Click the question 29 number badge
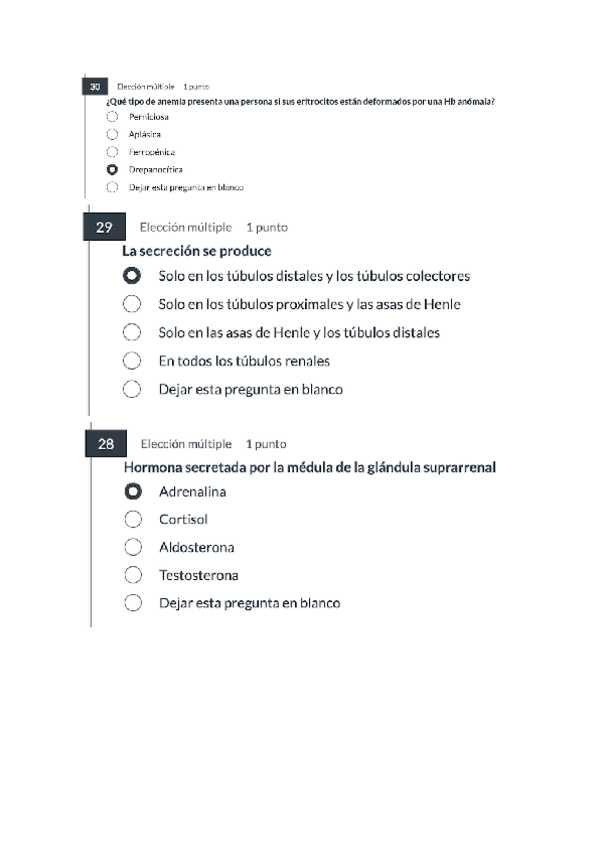Viewport: 600px width, 848px height. click(103, 227)
